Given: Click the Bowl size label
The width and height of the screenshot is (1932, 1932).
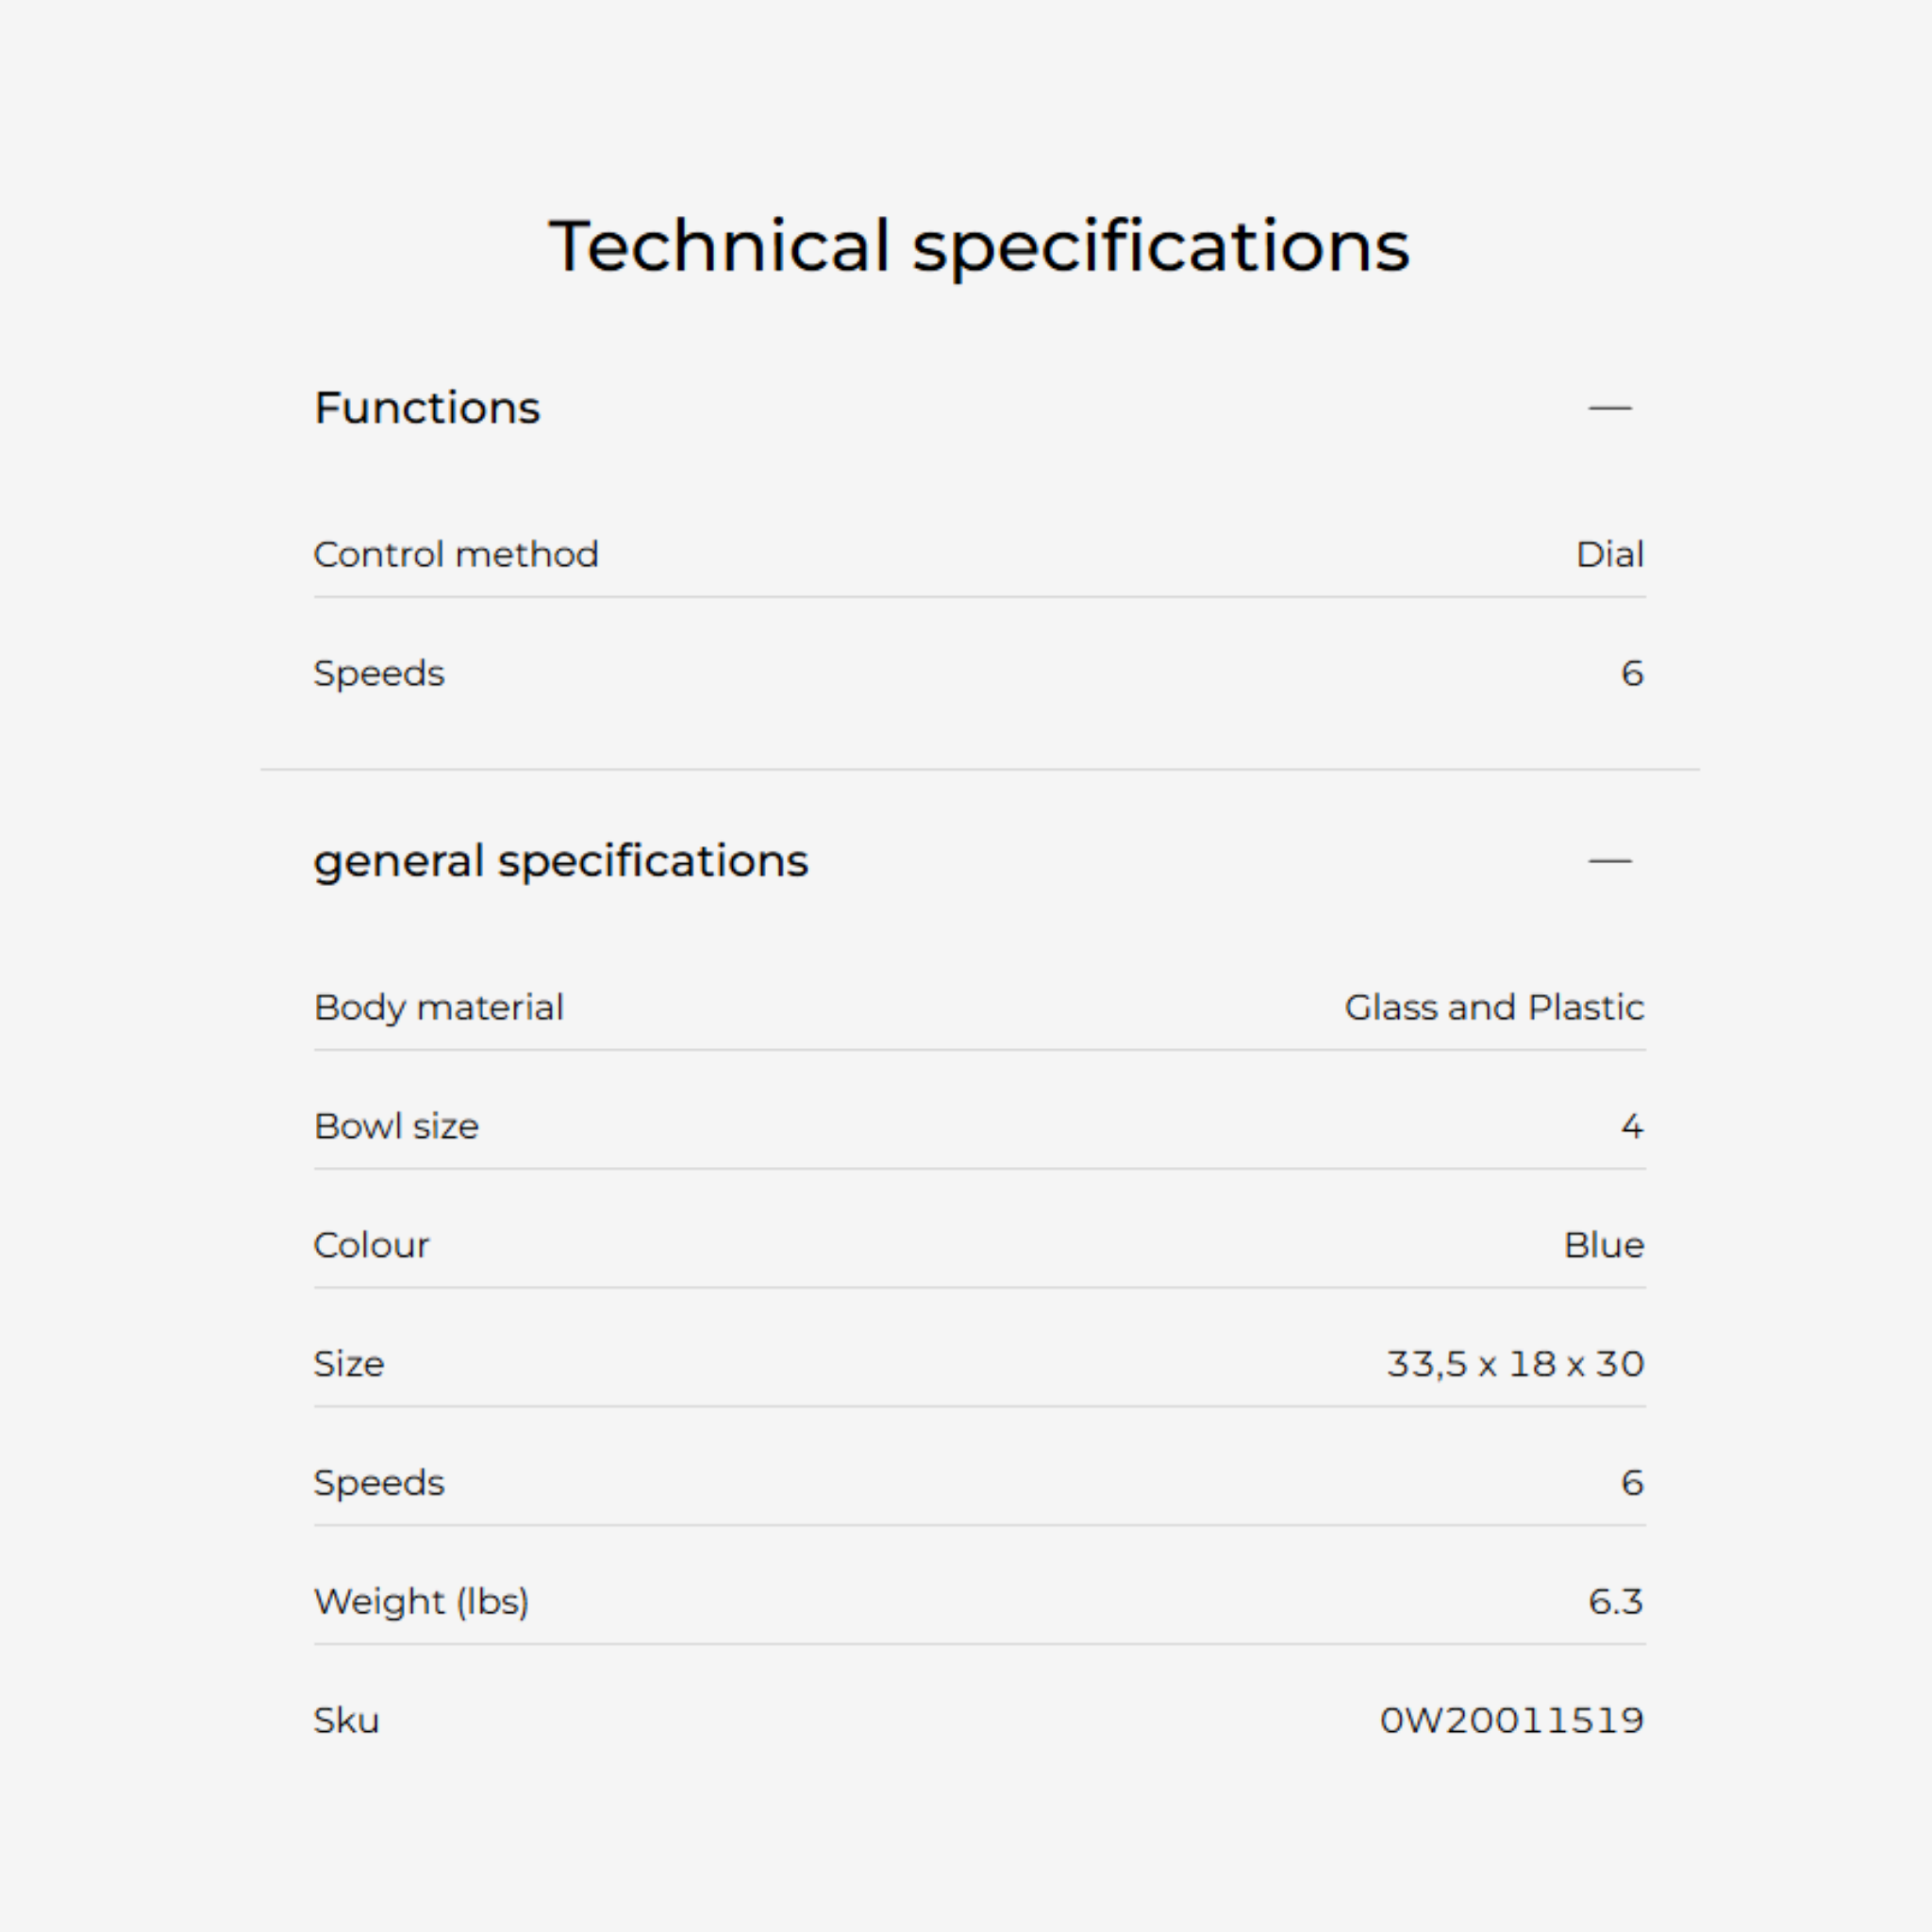Looking at the screenshot, I should pyautogui.click(x=396, y=1126).
